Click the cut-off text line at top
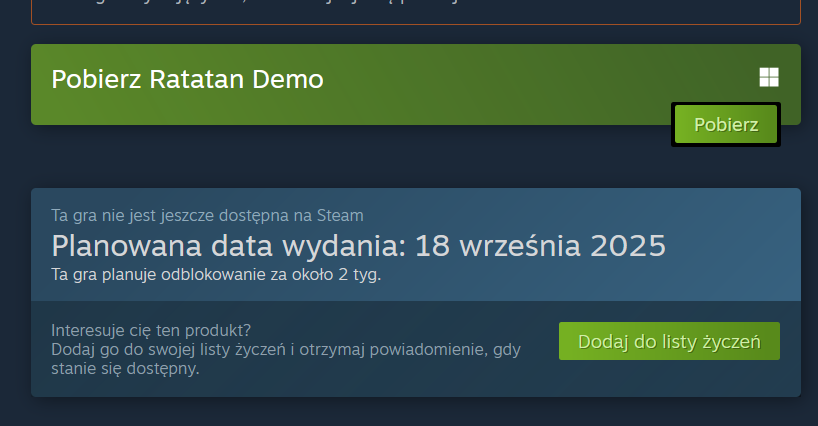Viewport: 818px width, 426px height. (x=261, y=2)
